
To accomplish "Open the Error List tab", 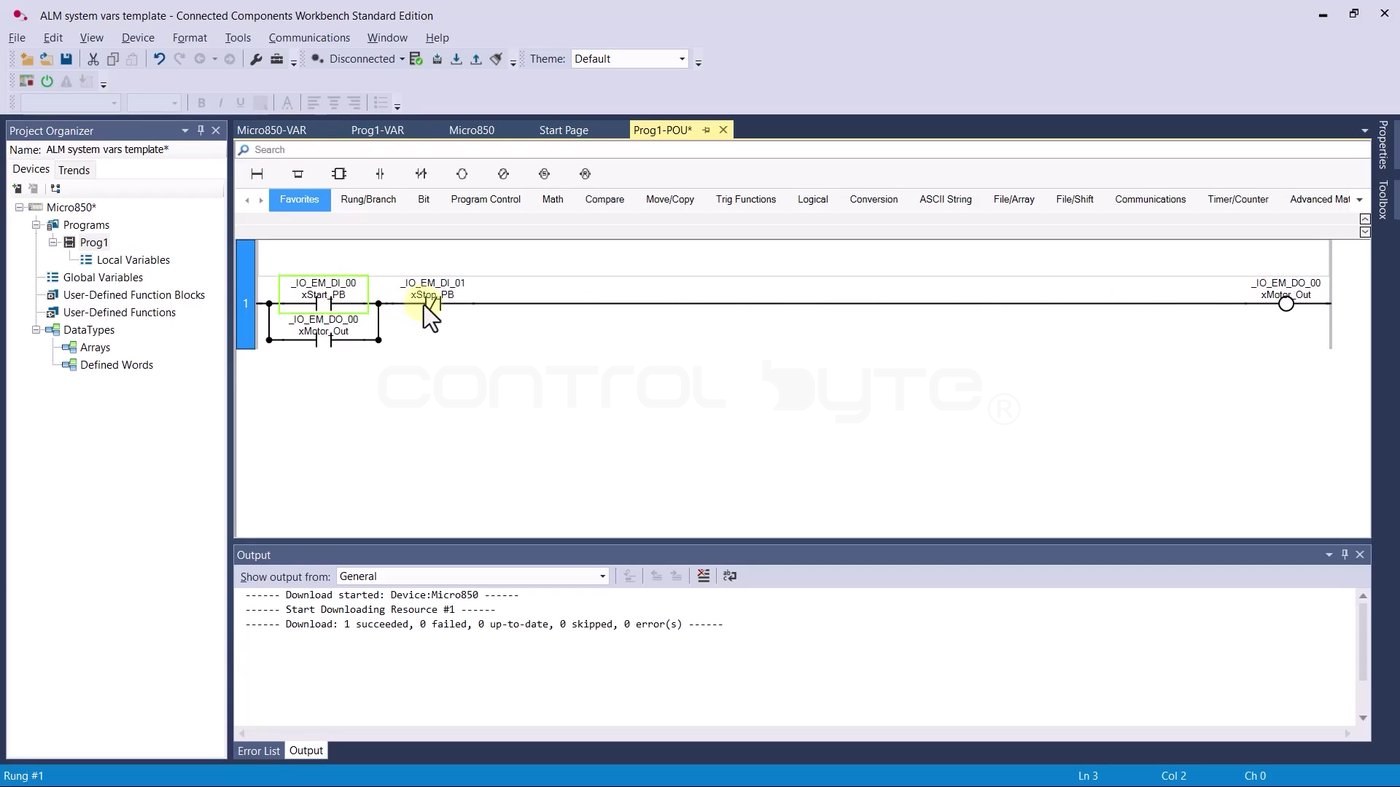I will pos(259,751).
